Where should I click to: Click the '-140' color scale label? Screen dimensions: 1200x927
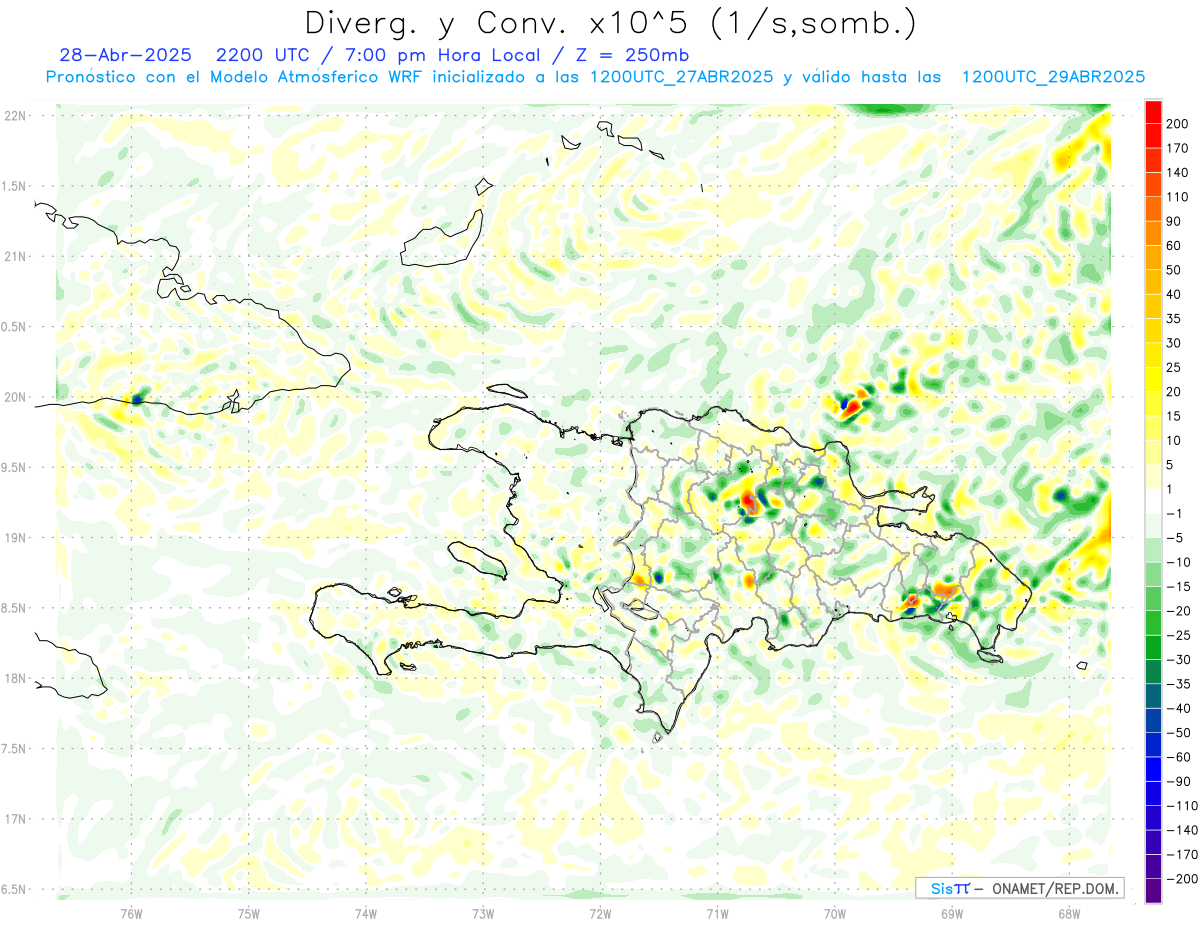coord(1180,830)
